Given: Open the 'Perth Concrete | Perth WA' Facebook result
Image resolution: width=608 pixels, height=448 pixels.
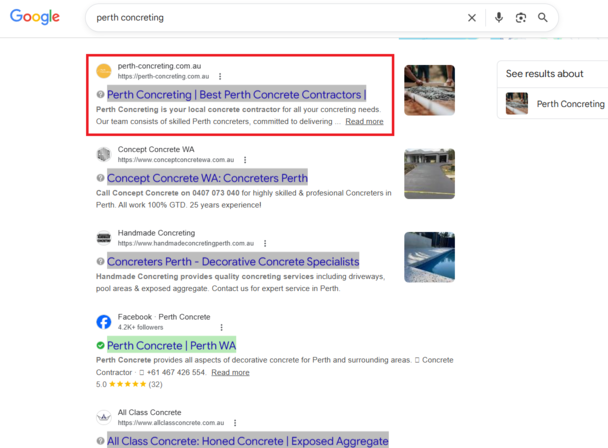Looking at the screenshot, I should pos(171,345).
